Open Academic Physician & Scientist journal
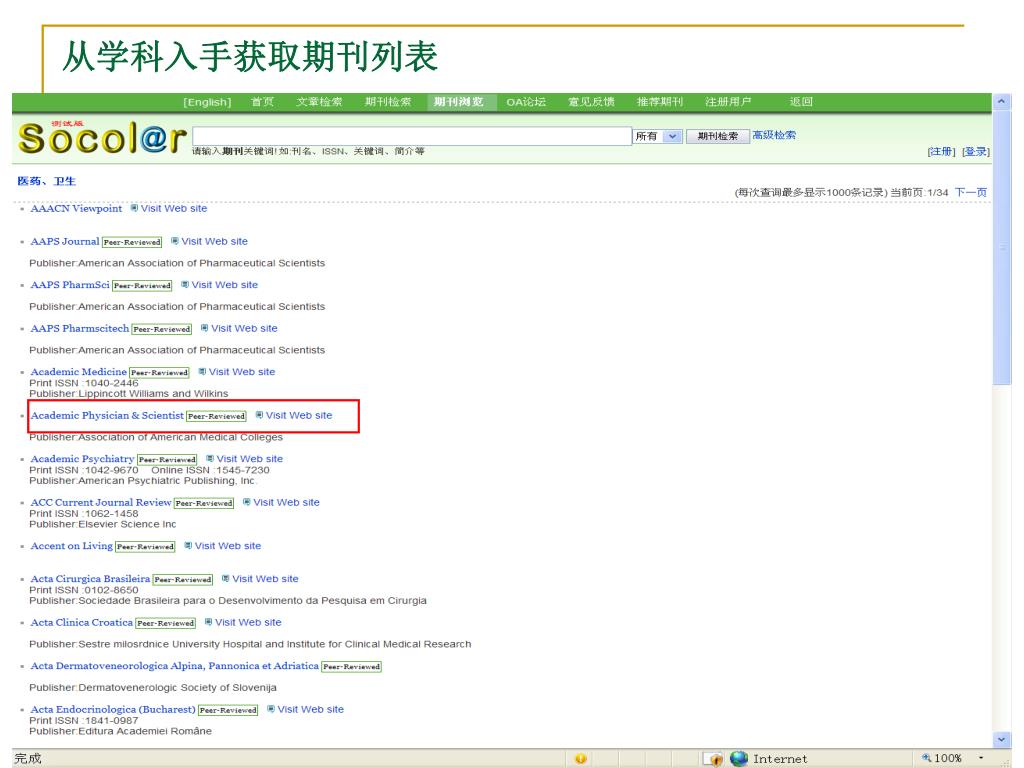 click(x=107, y=415)
